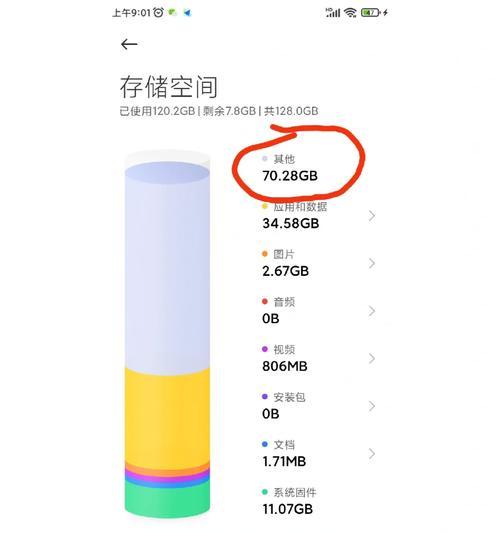
Task: Expand the 安装包 chevron arrow
Action: [x=372, y=406]
